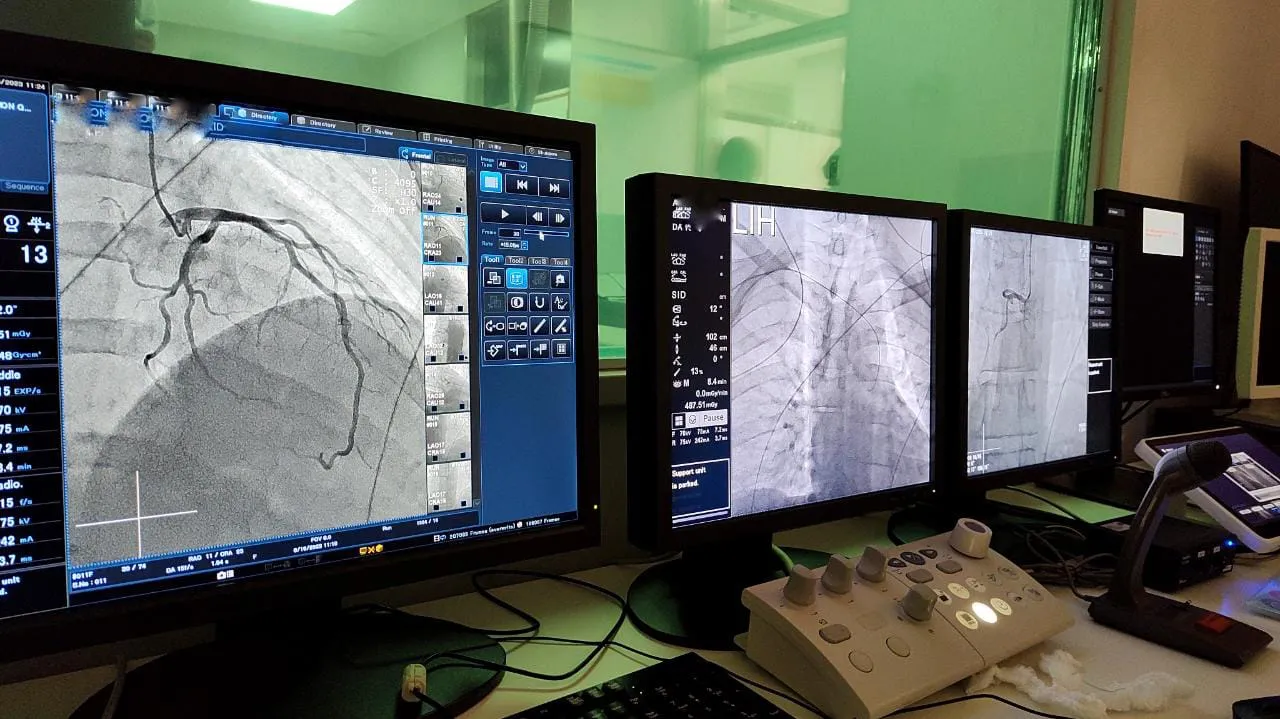The image size is (1280, 719).
Task: Step back one frame
Action: pyautogui.click(x=537, y=216)
